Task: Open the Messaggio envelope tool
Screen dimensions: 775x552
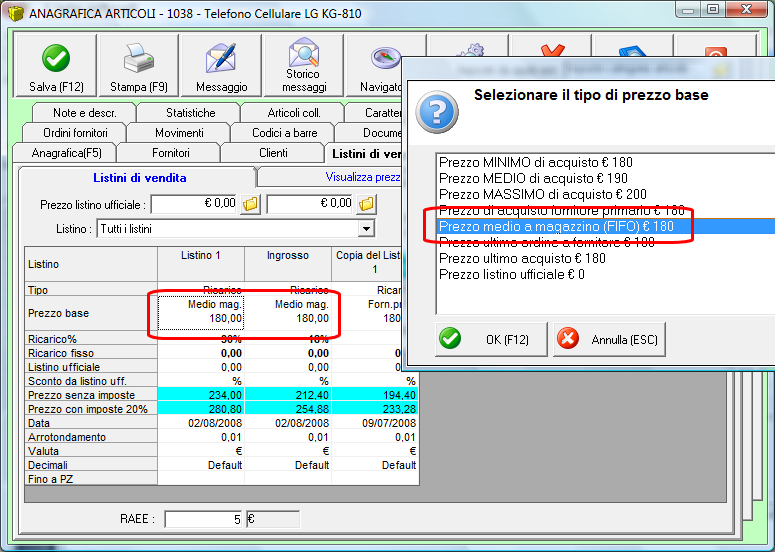Action: (221, 65)
